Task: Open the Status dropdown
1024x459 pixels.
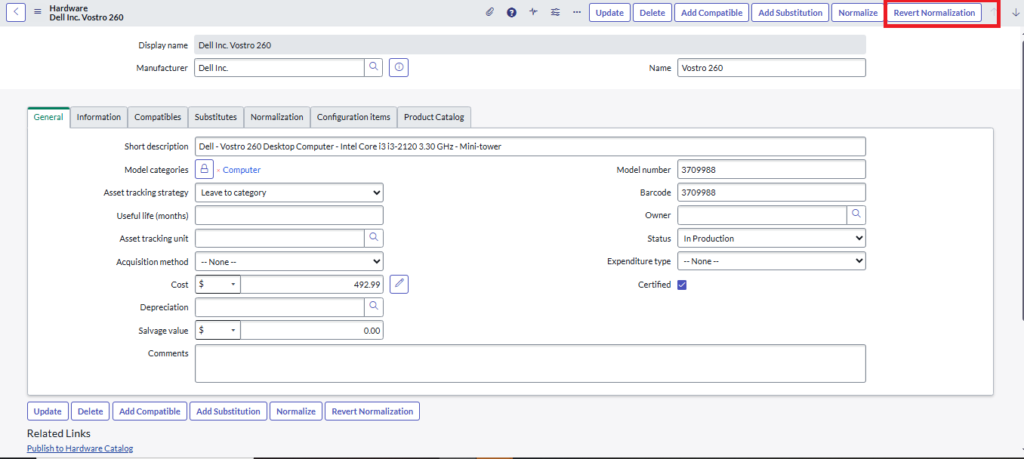Action: [771, 238]
